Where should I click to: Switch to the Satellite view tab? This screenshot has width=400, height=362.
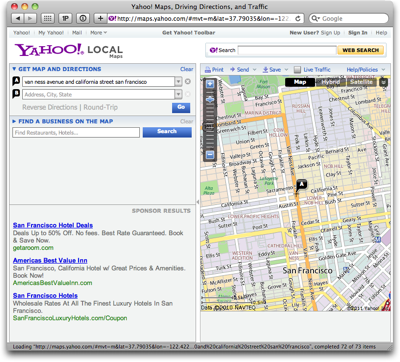[x=361, y=82]
